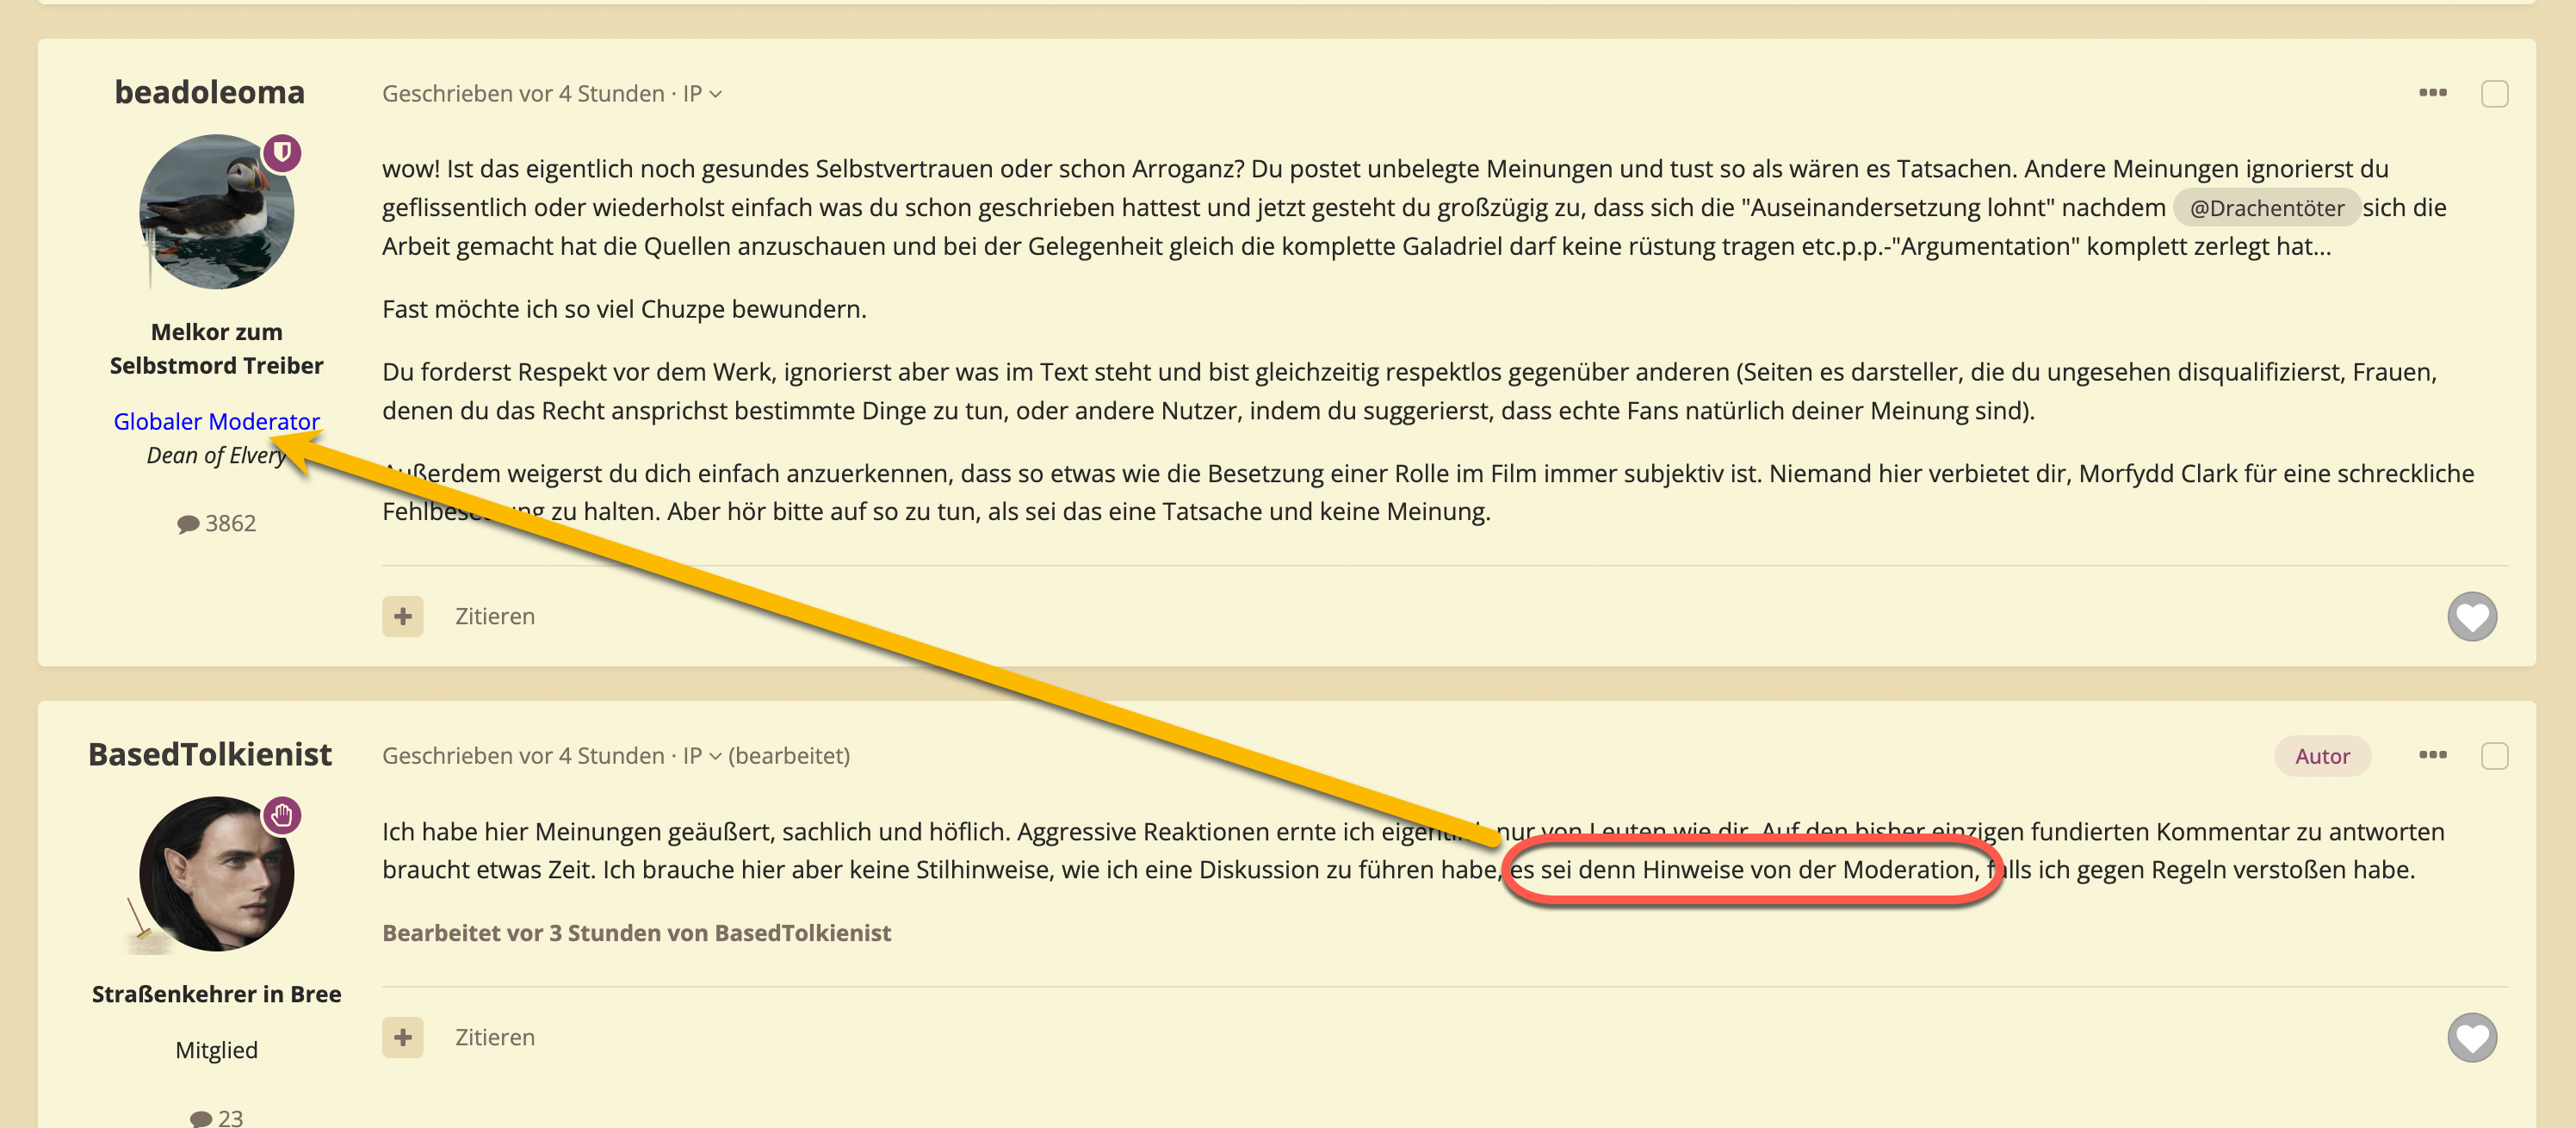Click the hand badge on BasedTolkienist's avatar
Viewport: 2576px width, 1128px height.
(x=282, y=815)
